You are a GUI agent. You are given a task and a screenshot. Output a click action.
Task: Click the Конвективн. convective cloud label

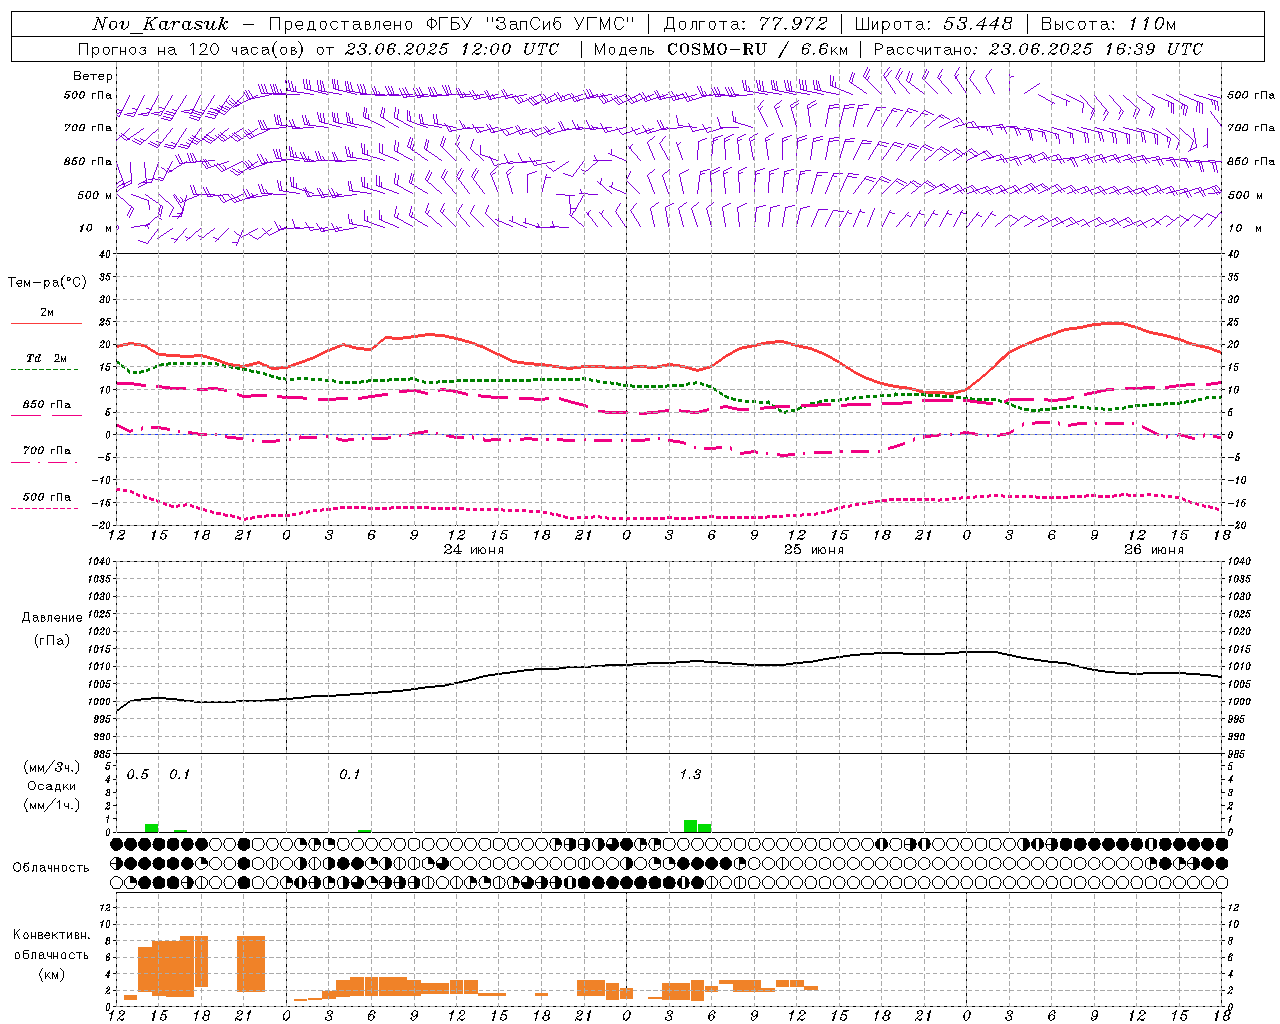click(x=51, y=935)
